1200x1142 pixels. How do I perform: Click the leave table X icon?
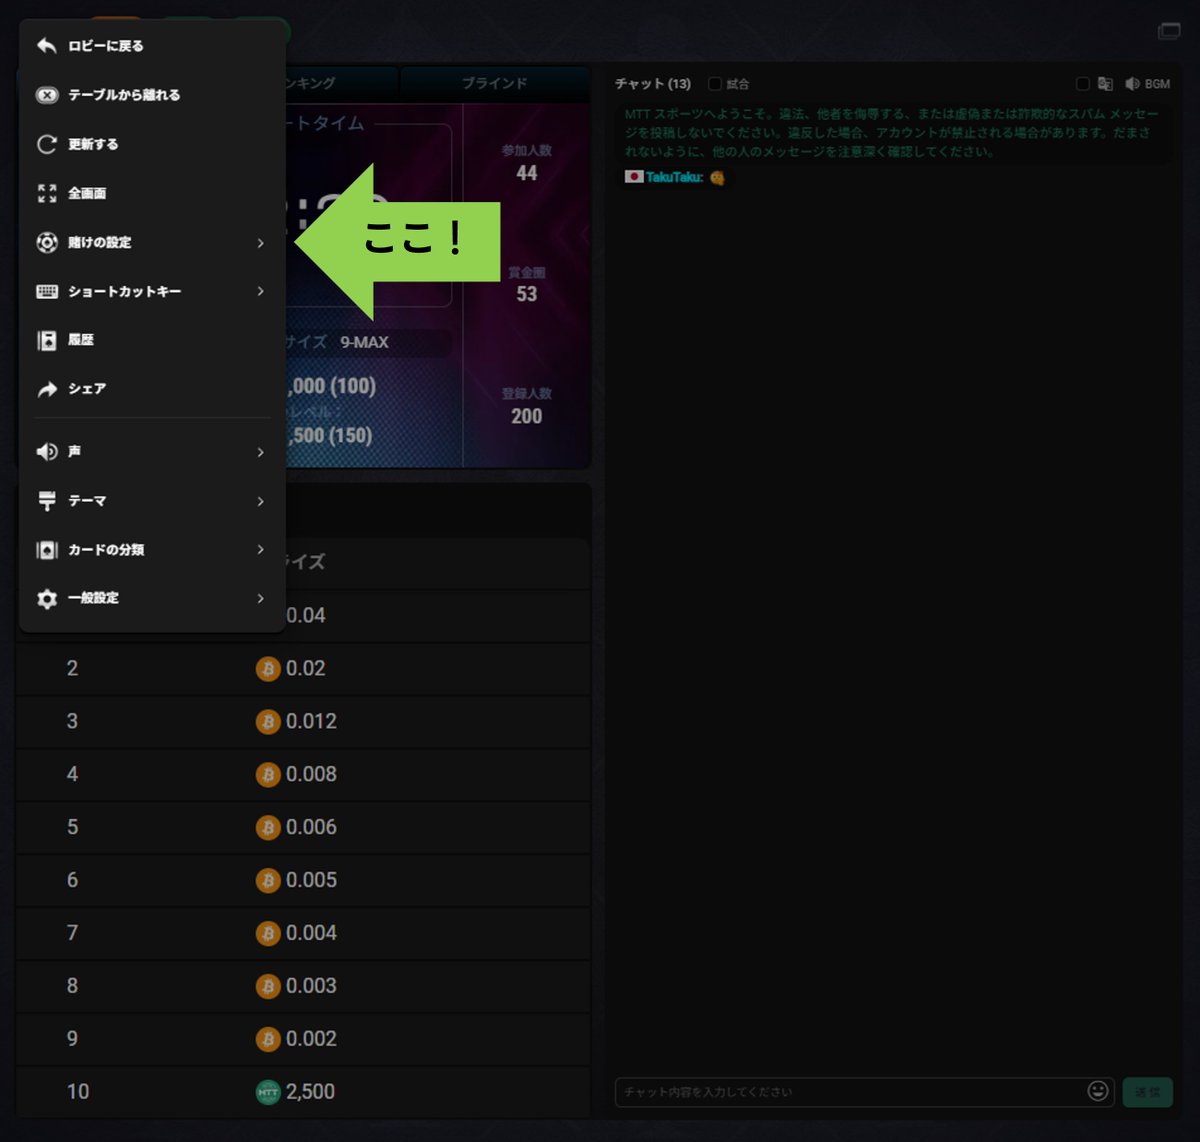tap(47, 95)
